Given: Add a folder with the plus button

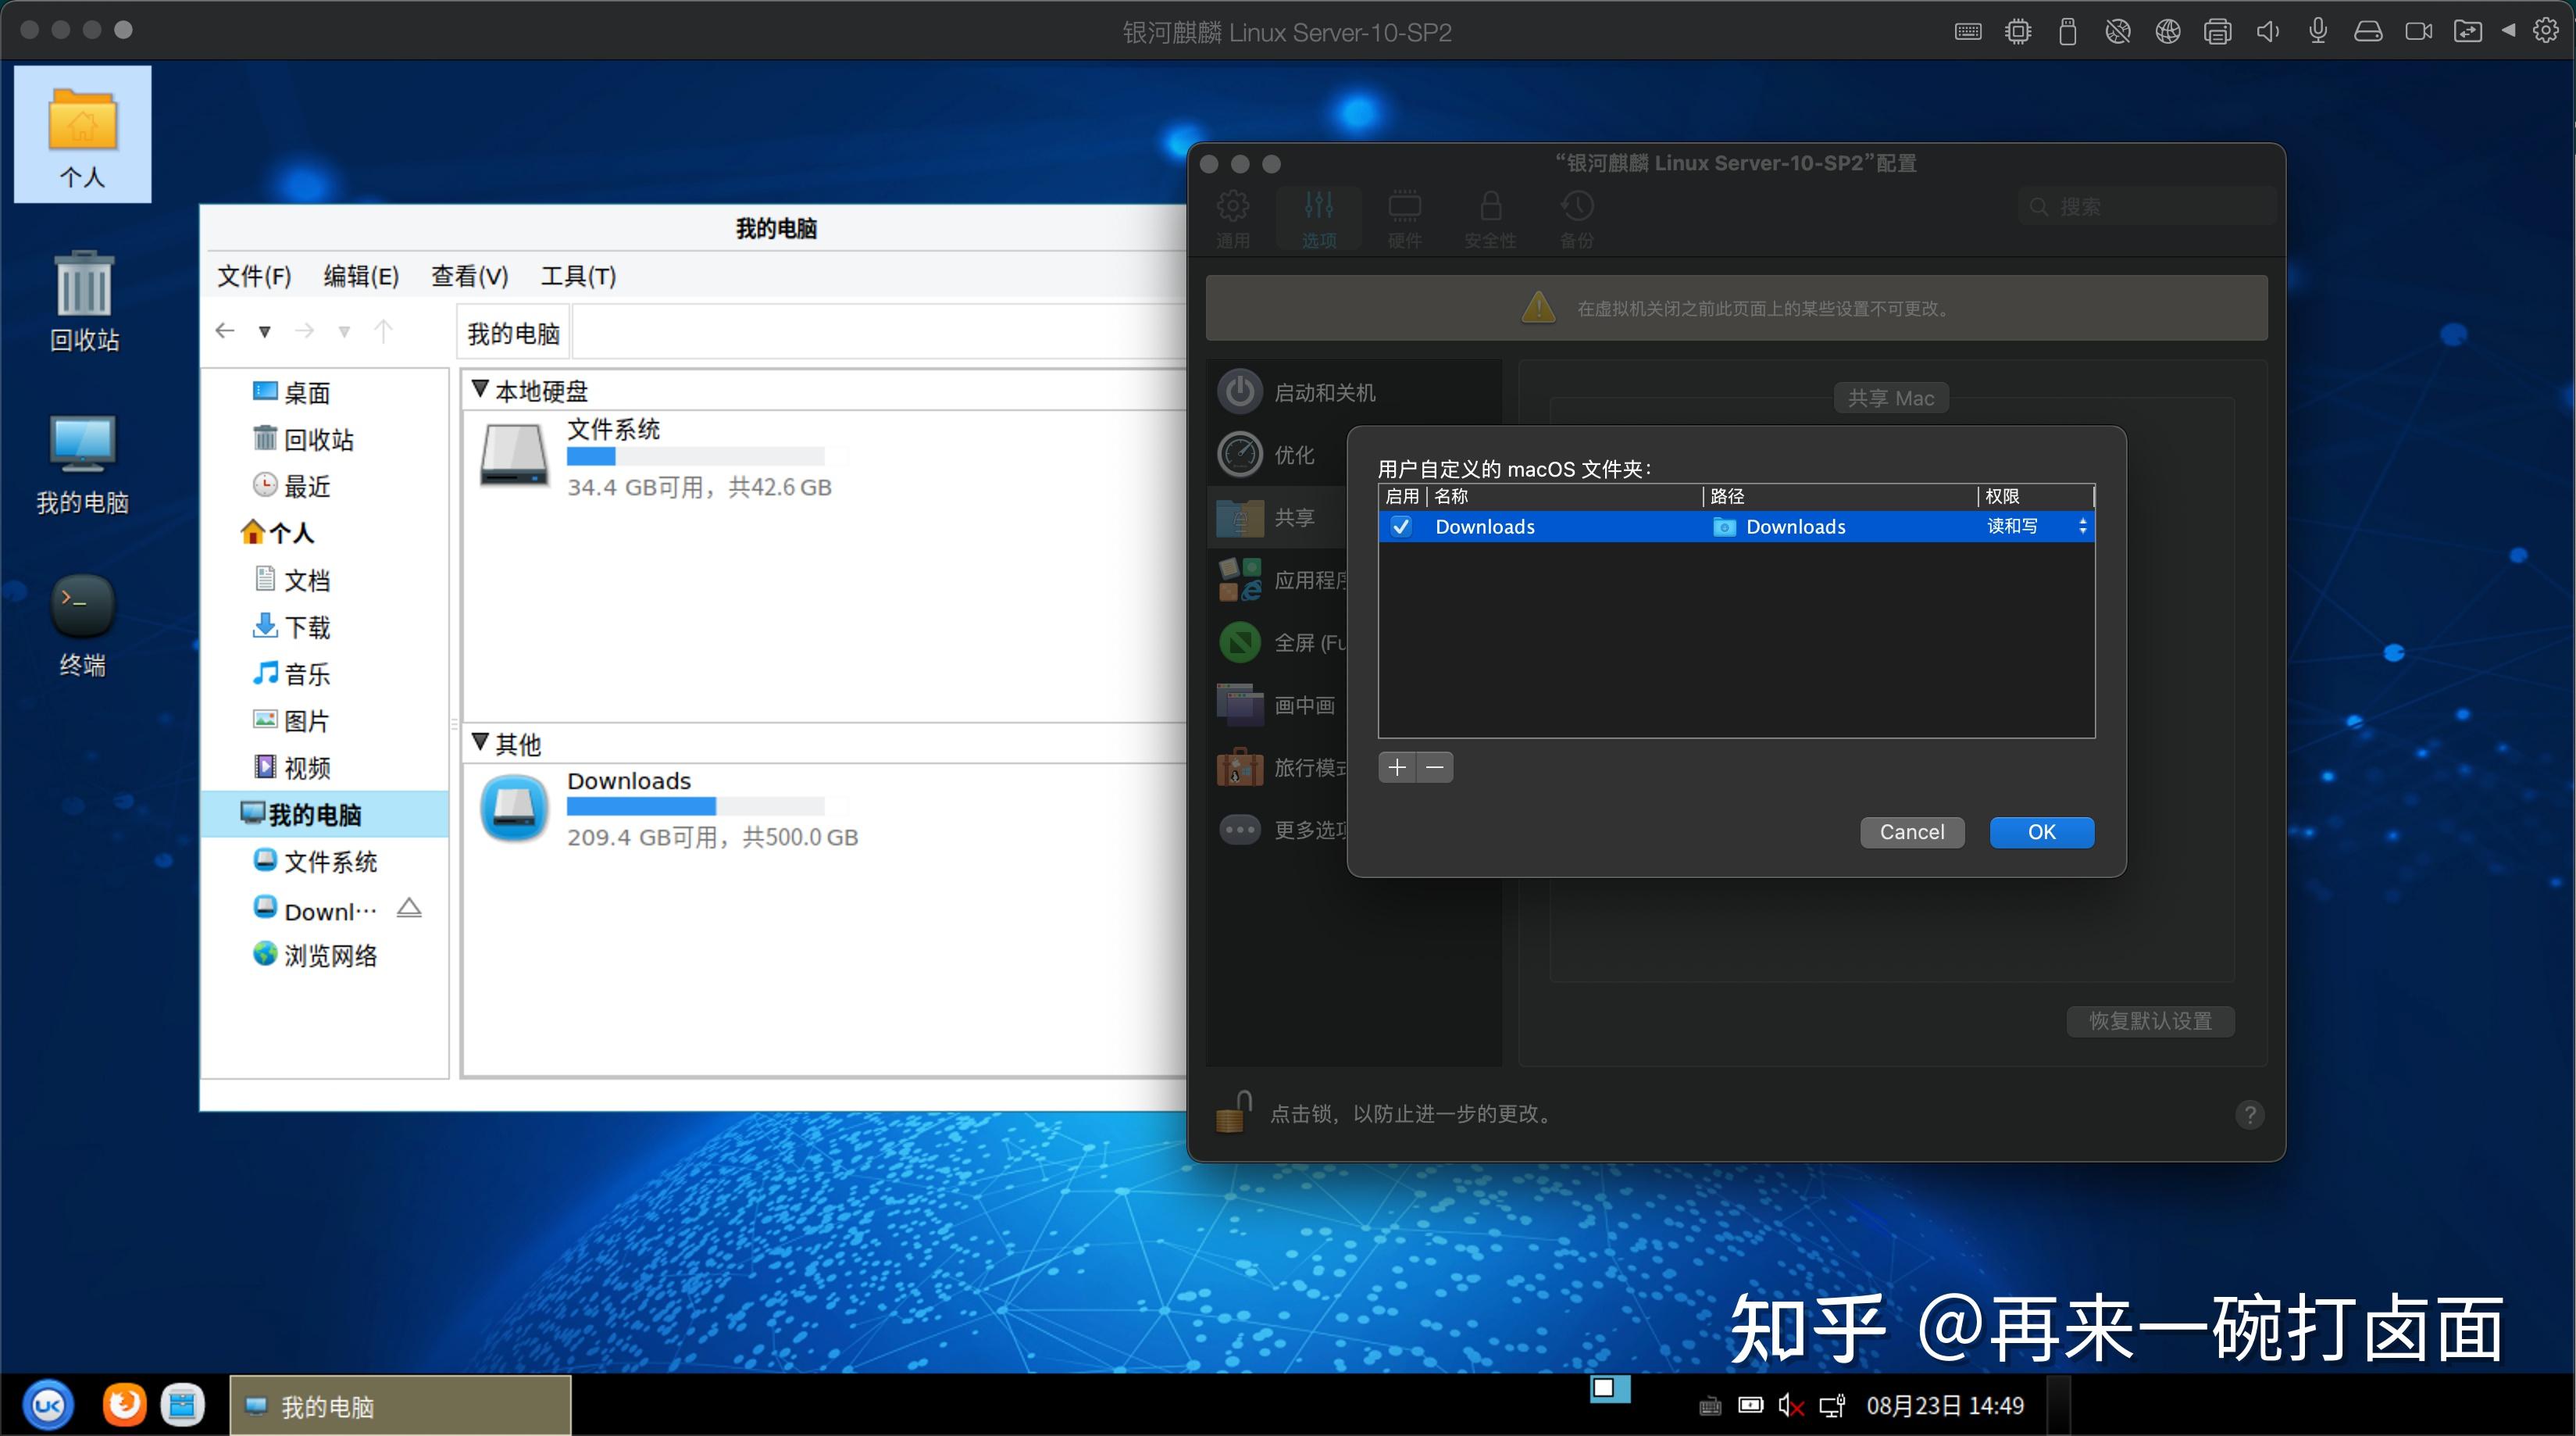Looking at the screenshot, I should pyautogui.click(x=1397, y=767).
